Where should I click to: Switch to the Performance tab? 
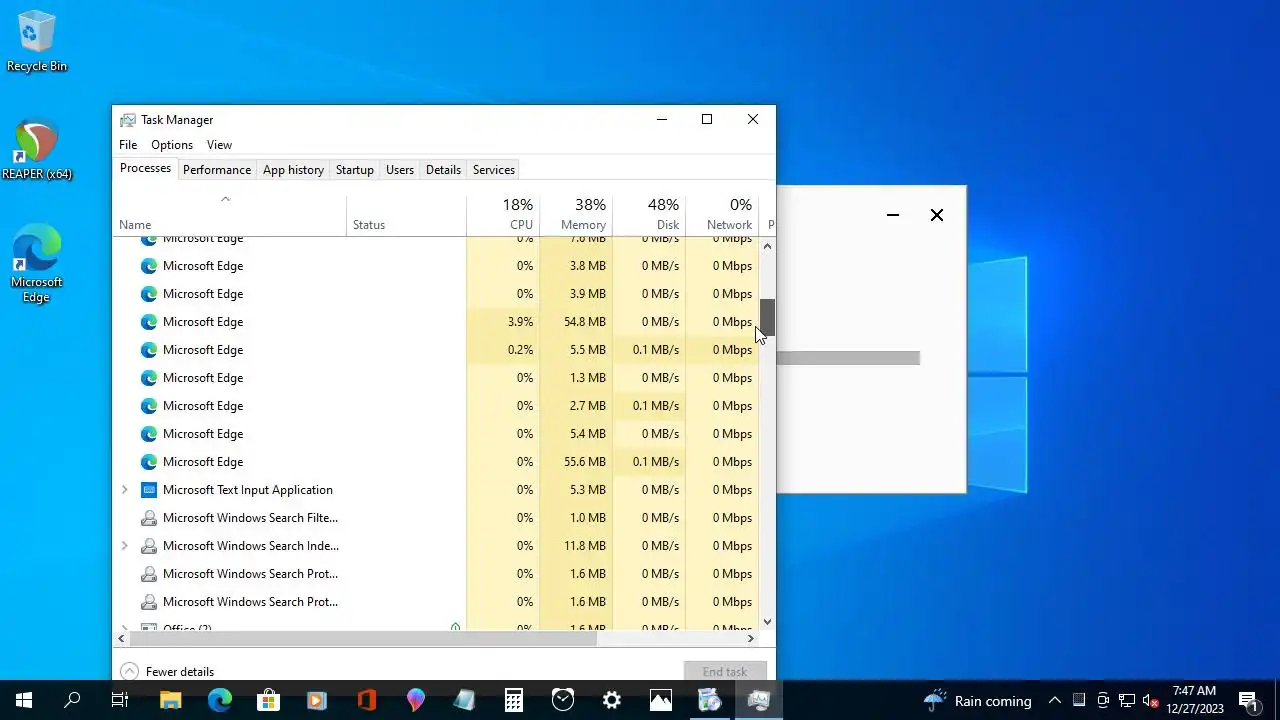tap(217, 170)
